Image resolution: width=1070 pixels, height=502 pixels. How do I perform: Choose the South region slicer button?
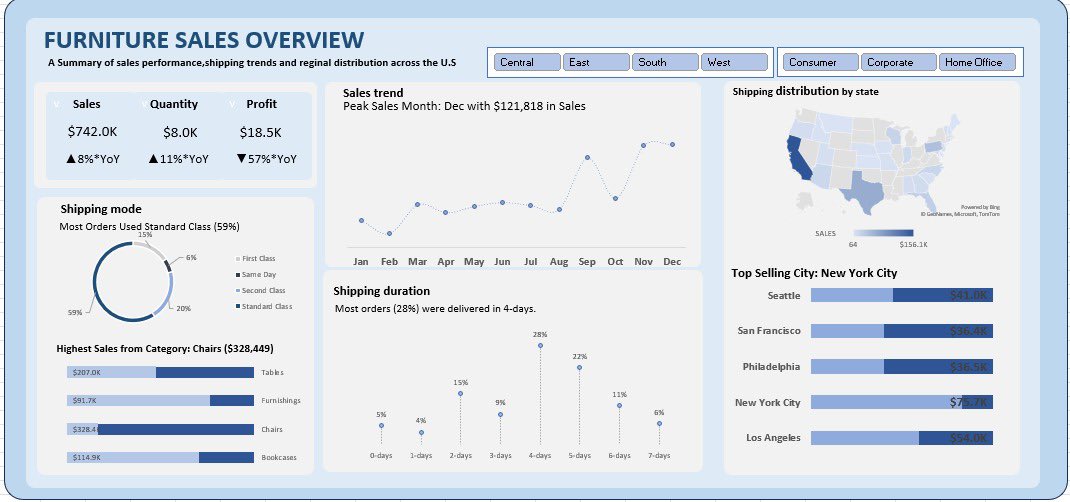665,62
